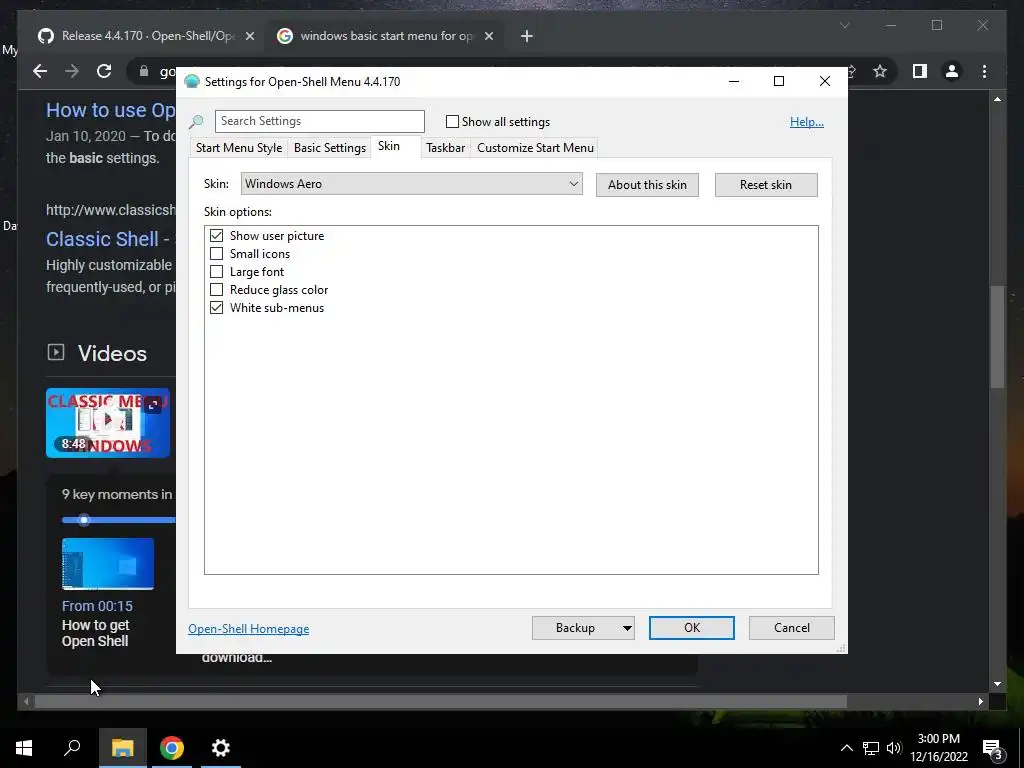Click Chrome's forward arrow
Screen dimensions: 1024x768
tap(72, 71)
